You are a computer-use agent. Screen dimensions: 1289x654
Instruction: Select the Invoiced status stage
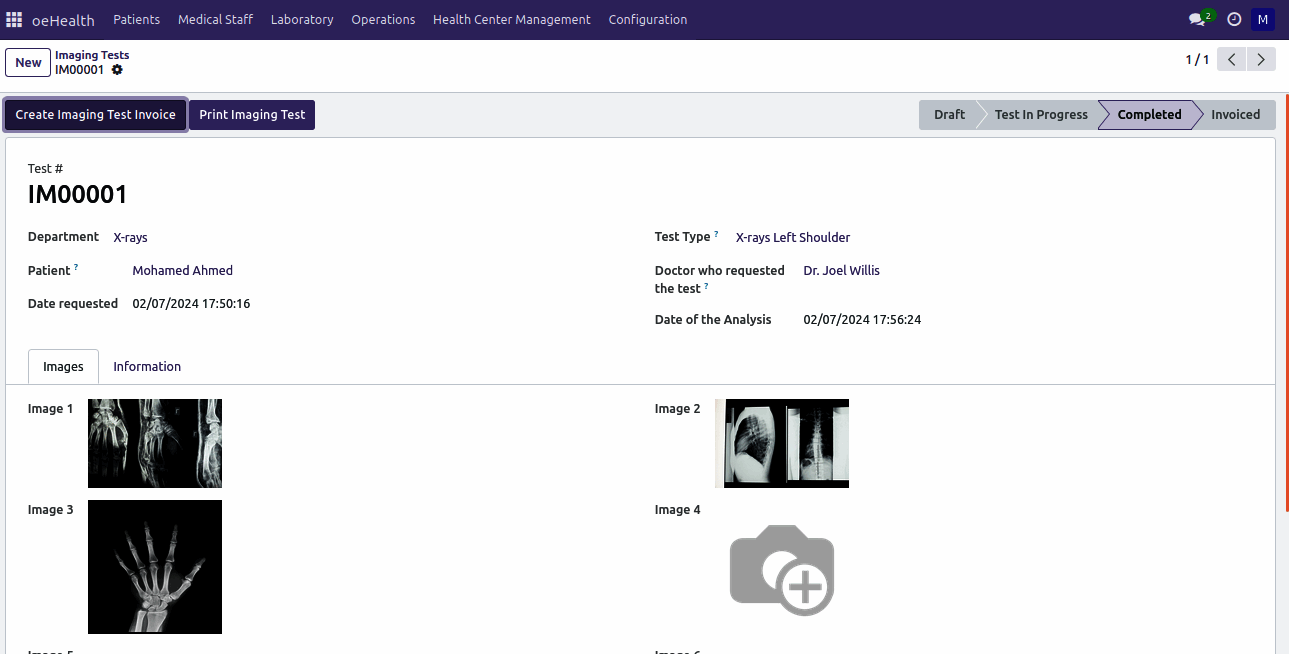[1235, 115]
